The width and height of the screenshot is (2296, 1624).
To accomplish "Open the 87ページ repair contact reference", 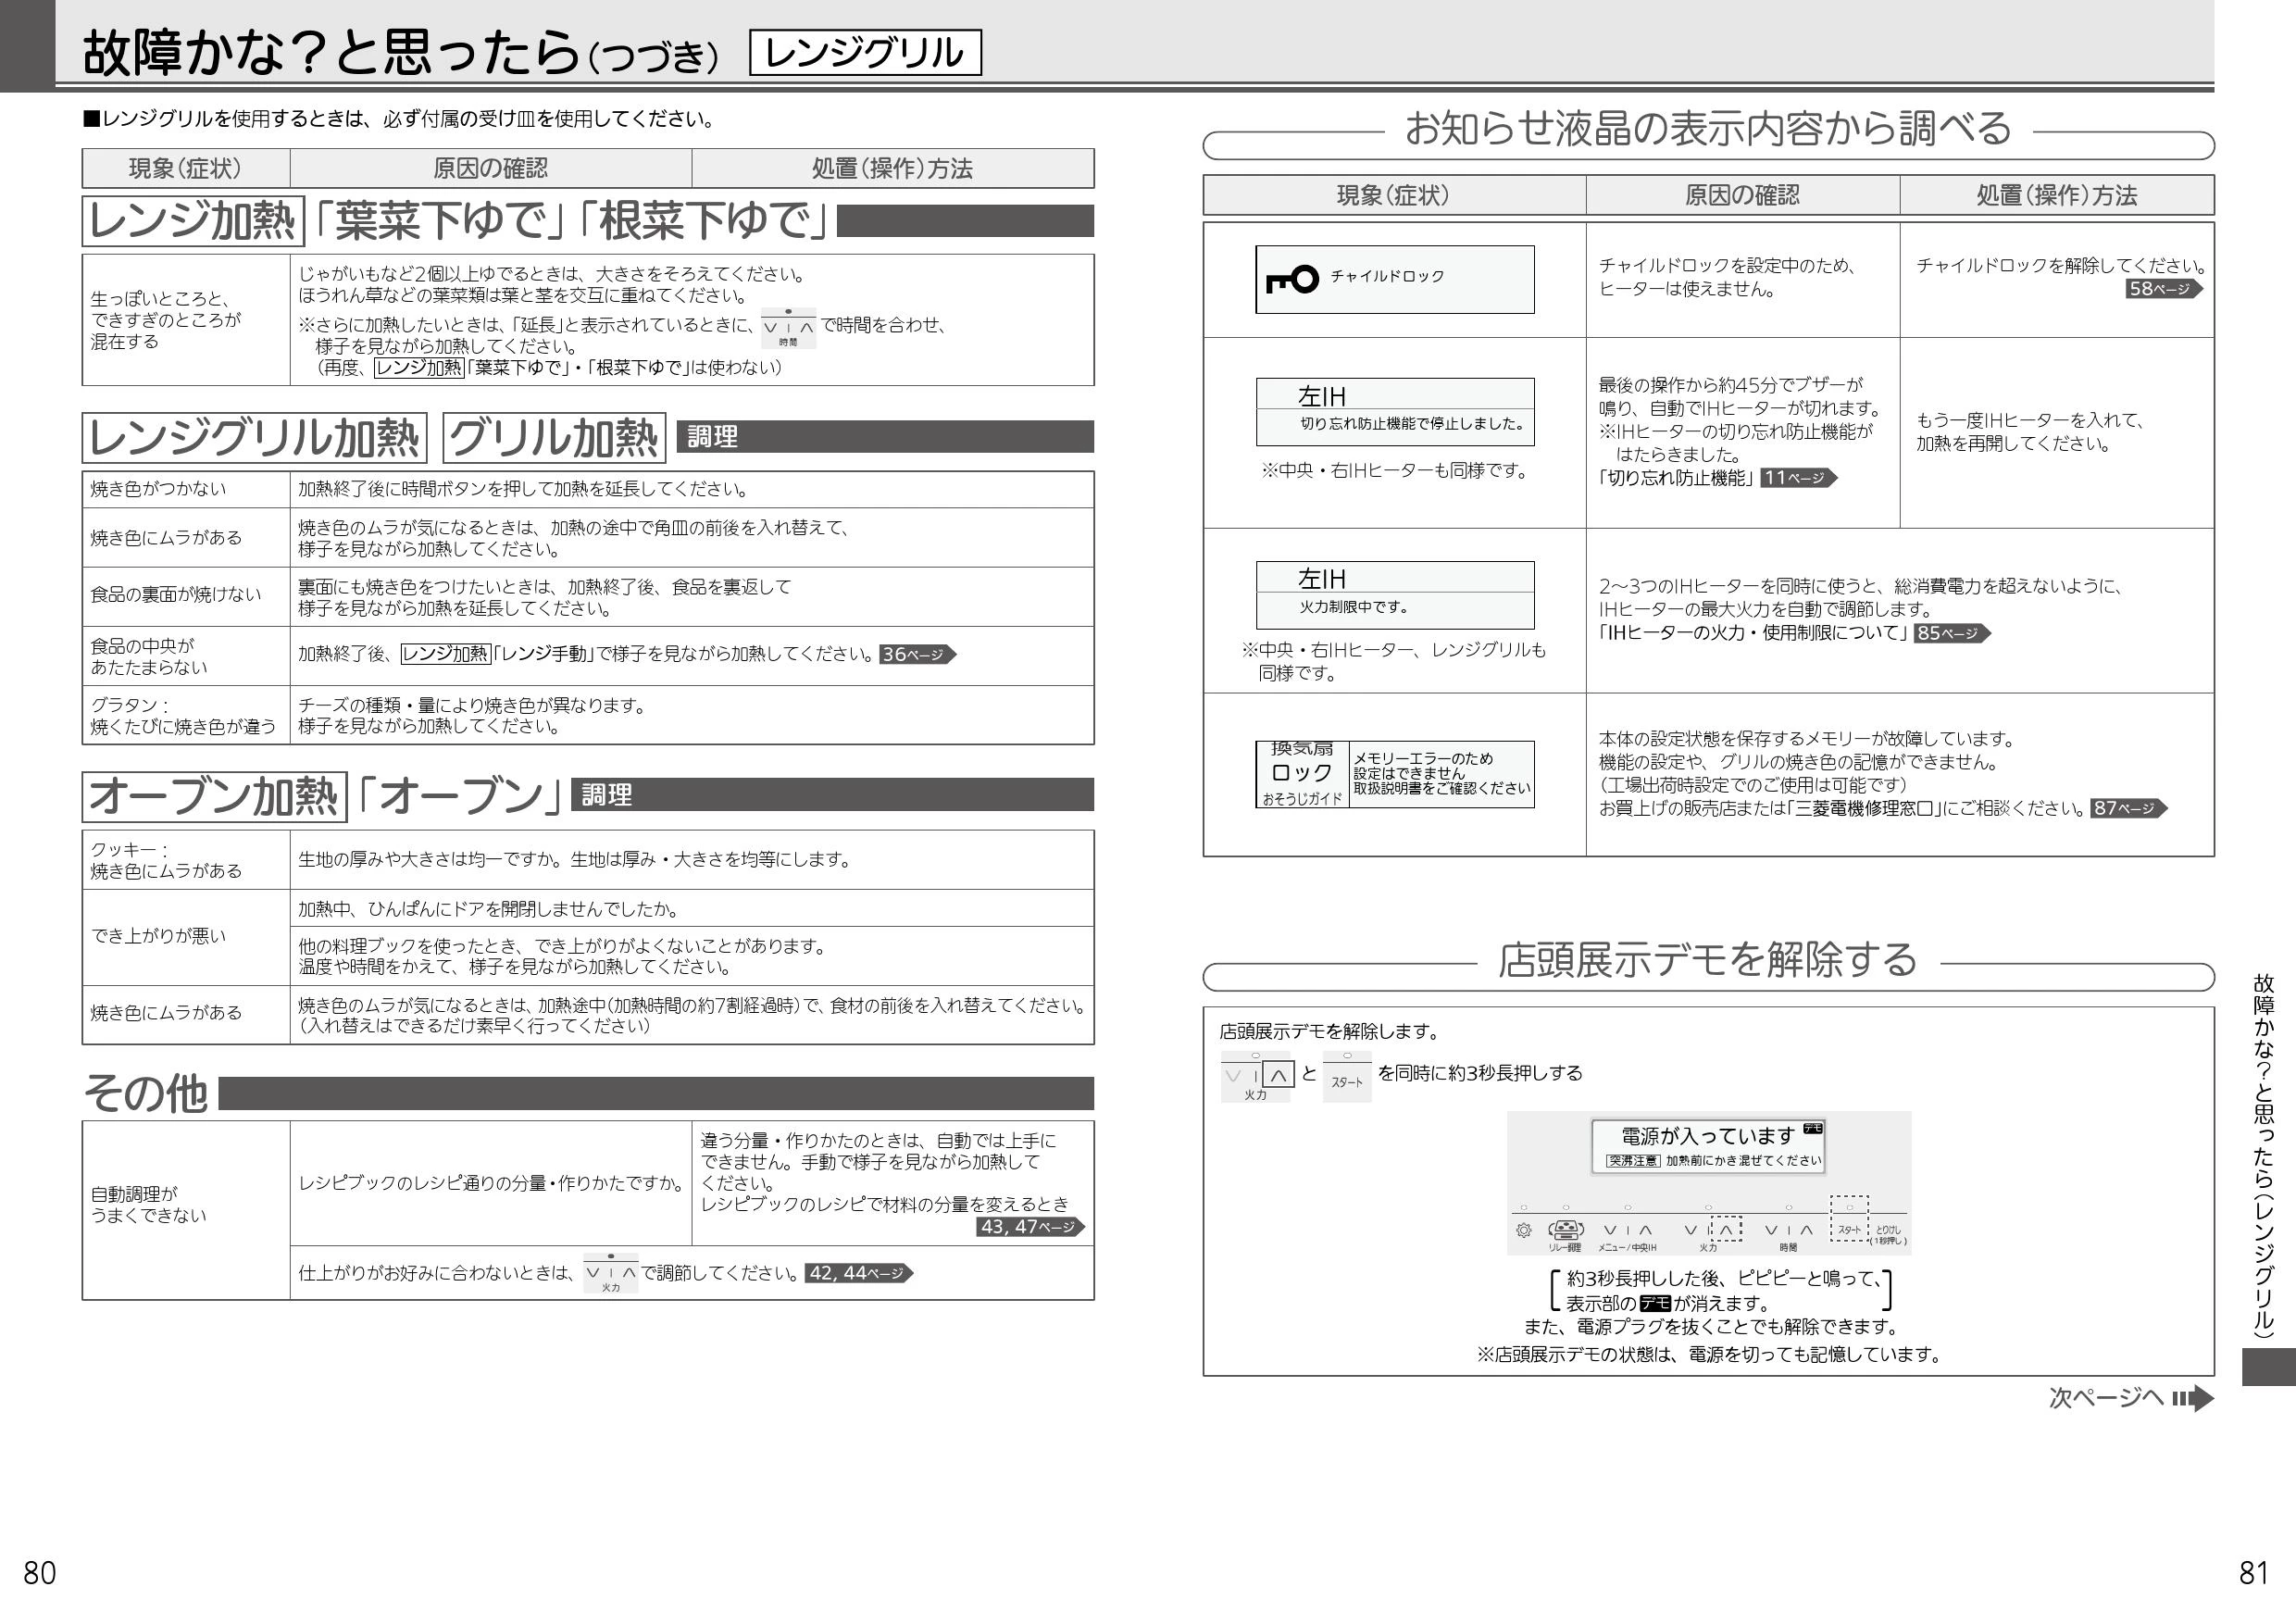I will [x=2128, y=808].
